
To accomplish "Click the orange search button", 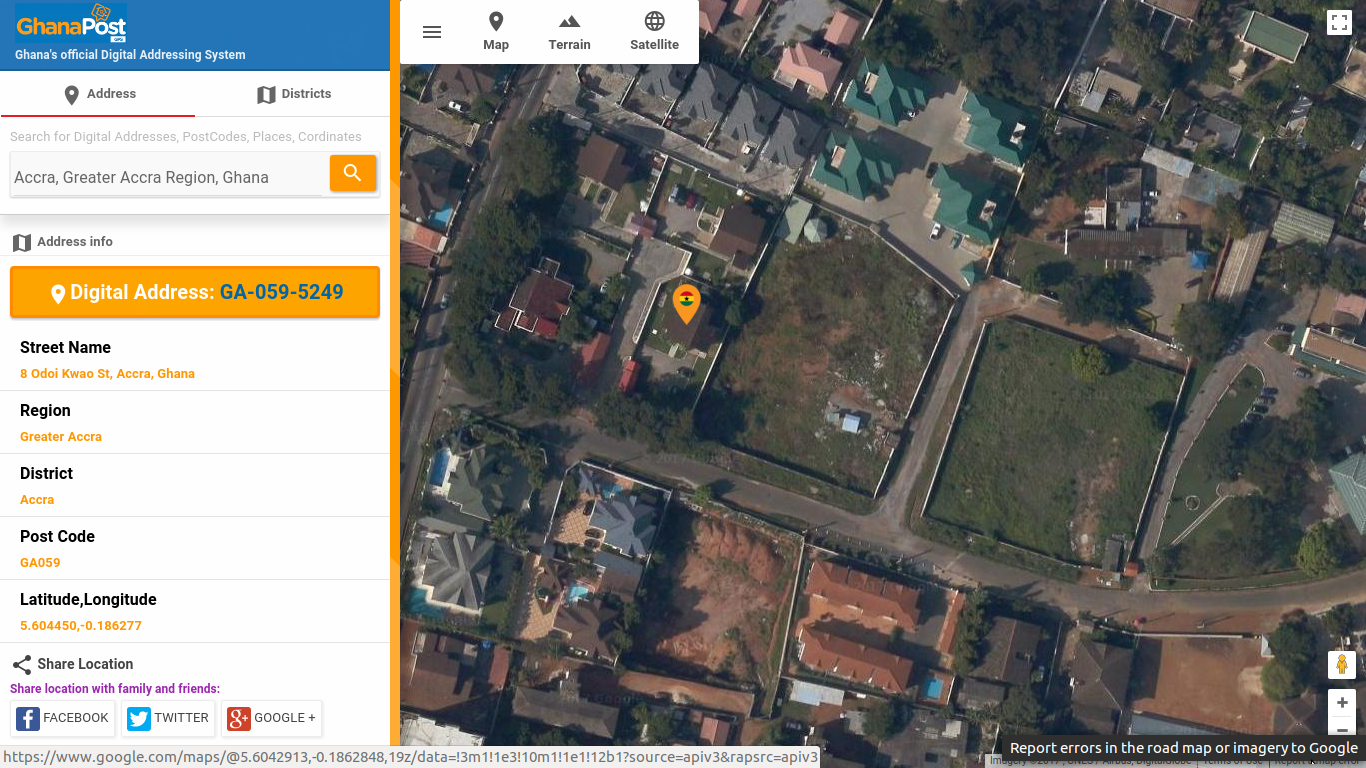I will (353, 173).
